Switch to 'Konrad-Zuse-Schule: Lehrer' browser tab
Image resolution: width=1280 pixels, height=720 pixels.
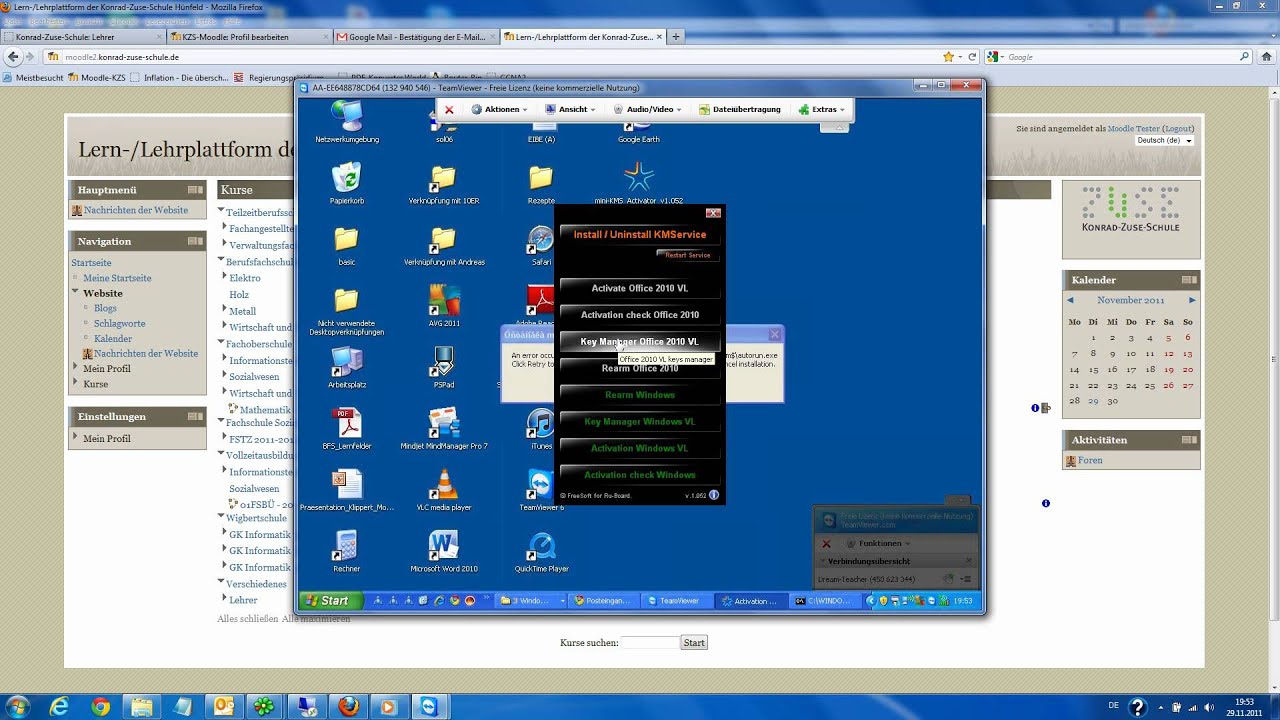point(84,37)
